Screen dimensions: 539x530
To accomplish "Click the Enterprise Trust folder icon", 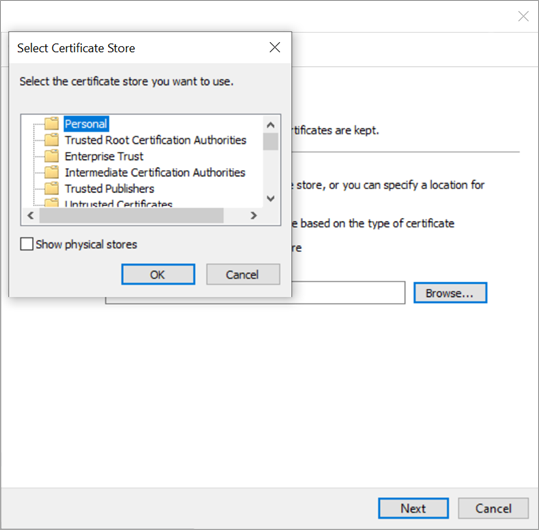I will (52, 156).
